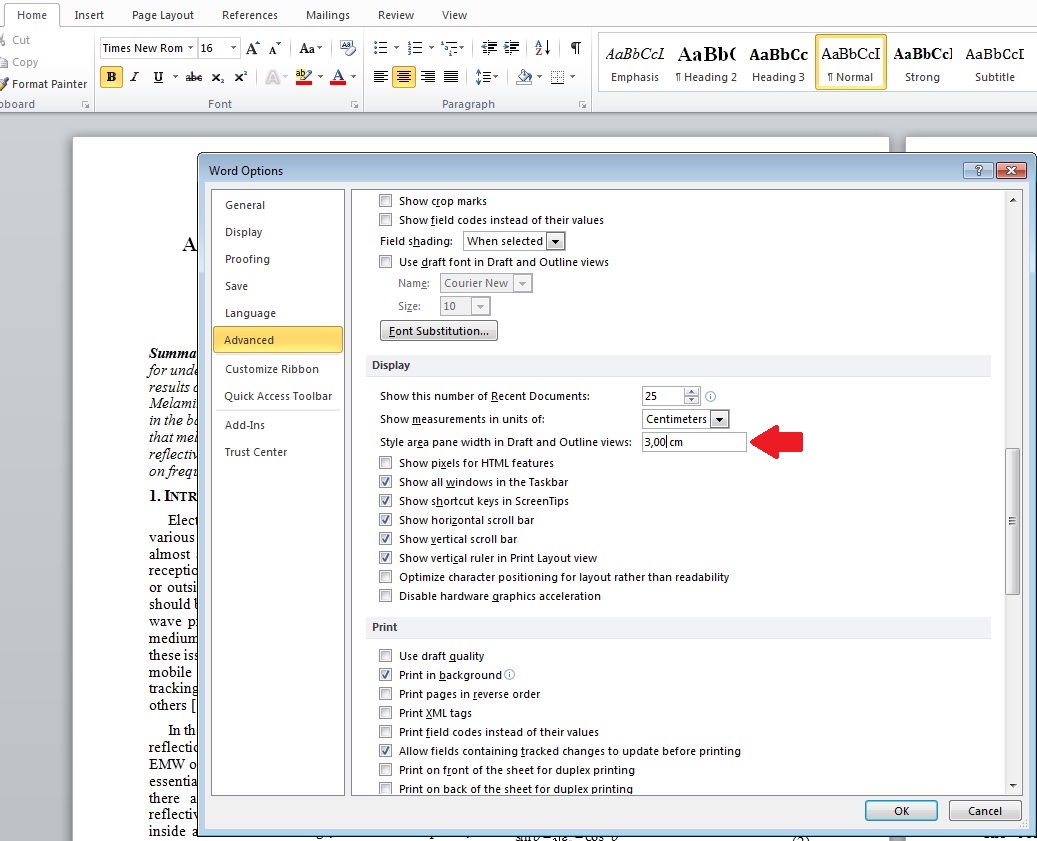The image size is (1037, 841).
Task: Apply paragraph shading fill
Action: click(x=524, y=77)
